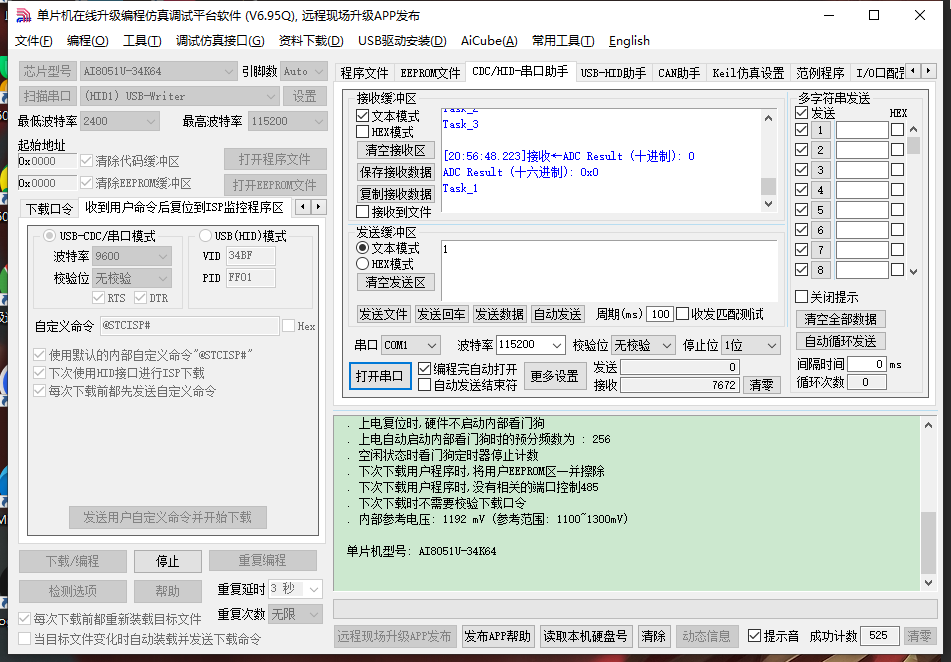The image size is (951, 662).
Task: Click green log panel scroll up arrow
Action: pyautogui.click(x=928, y=425)
